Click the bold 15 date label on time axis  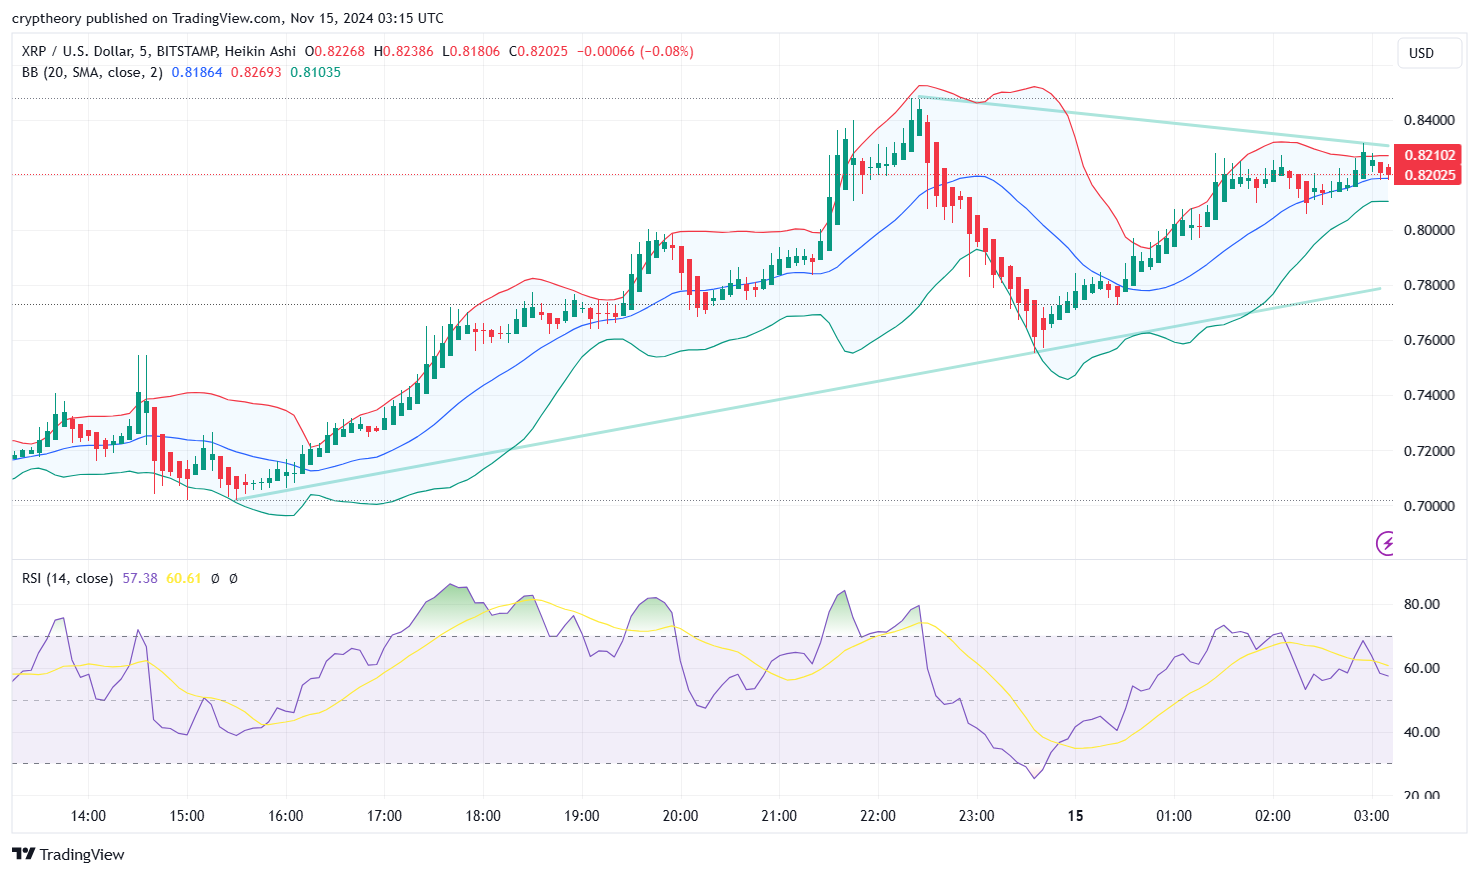pos(1075,816)
